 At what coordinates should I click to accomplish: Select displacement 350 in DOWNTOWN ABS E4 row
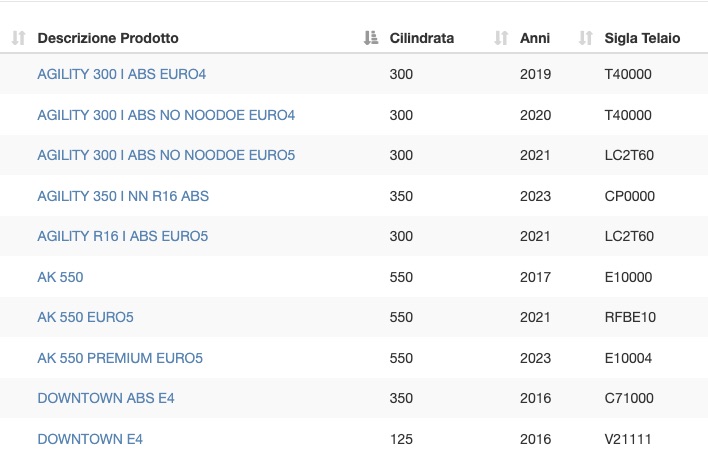point(401,398)
